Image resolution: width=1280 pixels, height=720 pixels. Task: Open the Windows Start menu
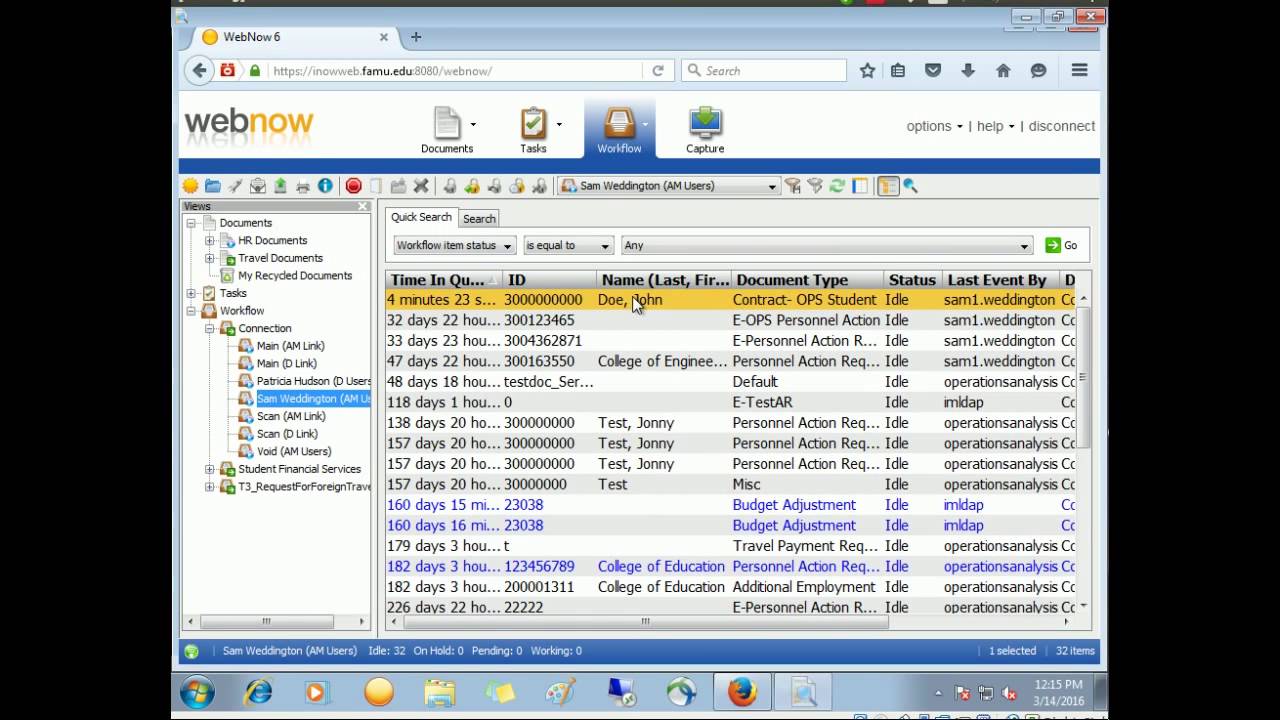pos(197,692)
